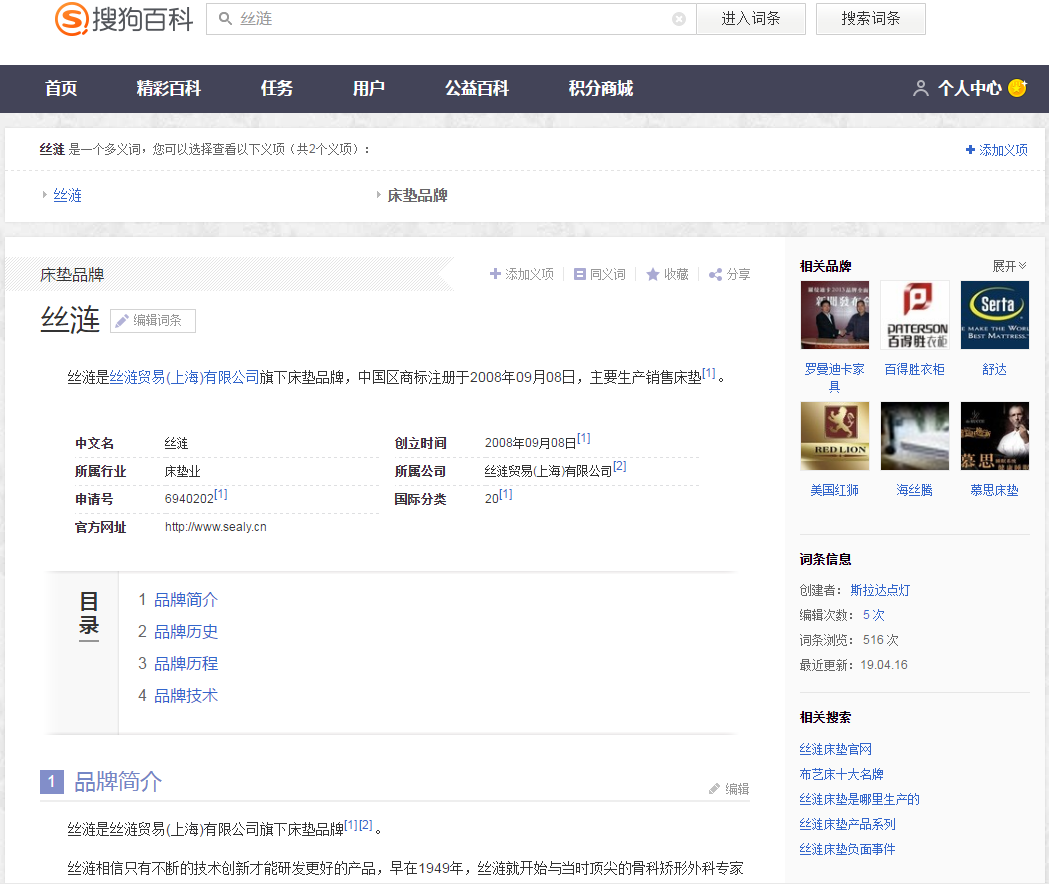
Task: Expand the 相关品牌 list with 展开
Action: point(1009,266)
